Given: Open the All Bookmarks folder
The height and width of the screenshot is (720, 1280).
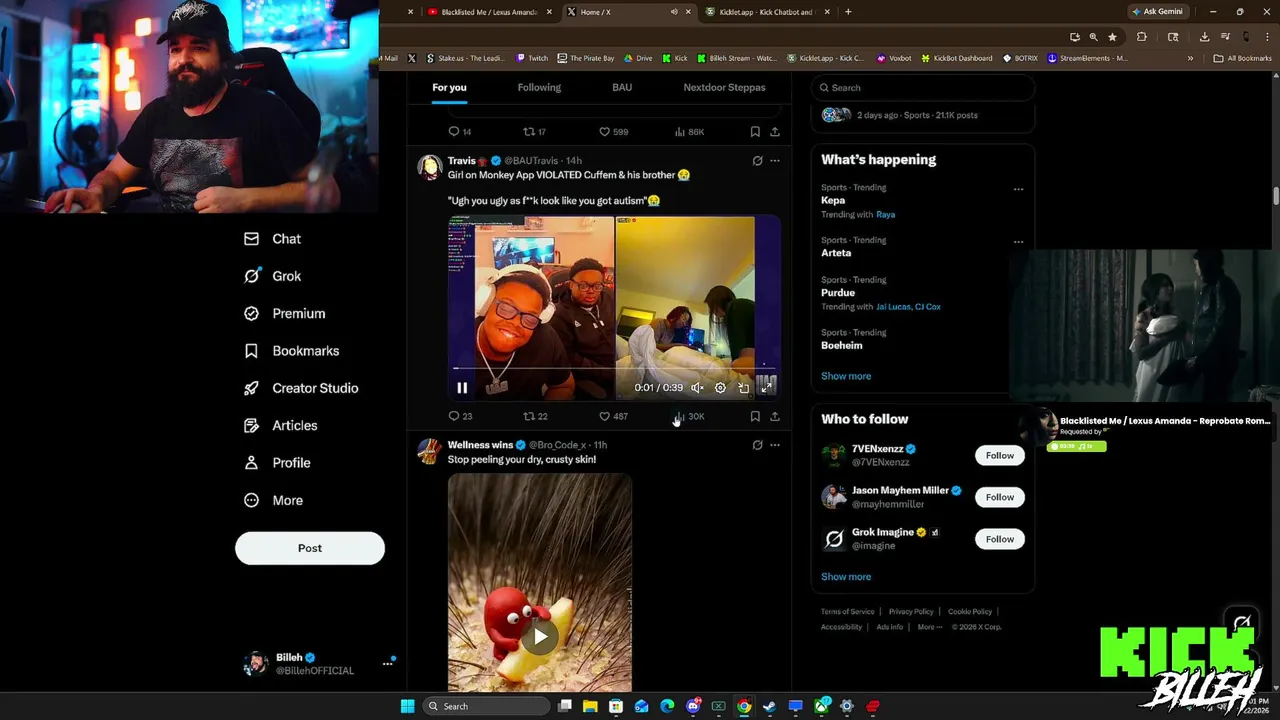Looking at the screenshot, I should click(1242, 58).
